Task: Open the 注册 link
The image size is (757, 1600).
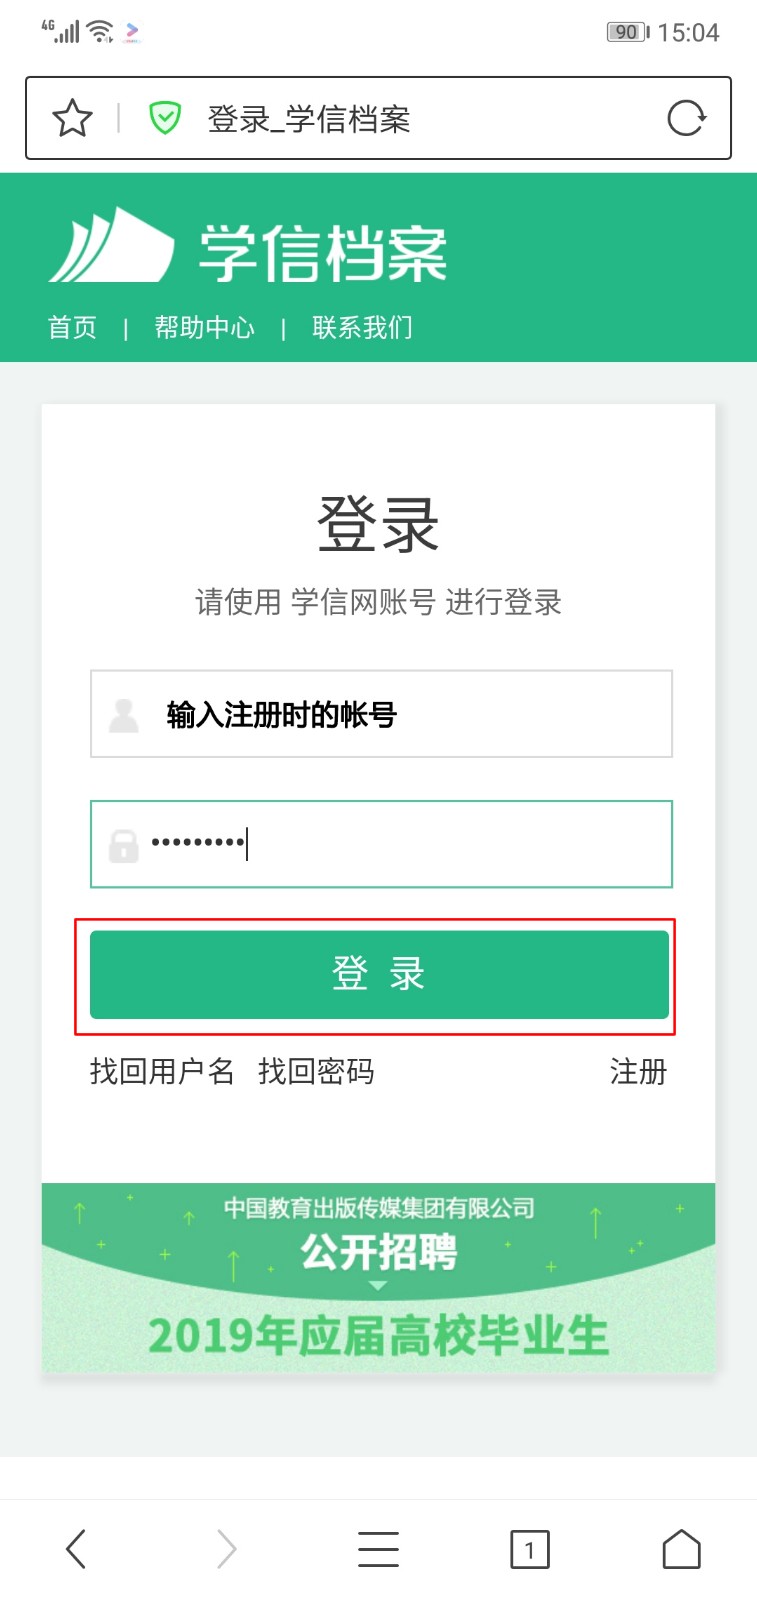Action: [x=638, y=1071]
